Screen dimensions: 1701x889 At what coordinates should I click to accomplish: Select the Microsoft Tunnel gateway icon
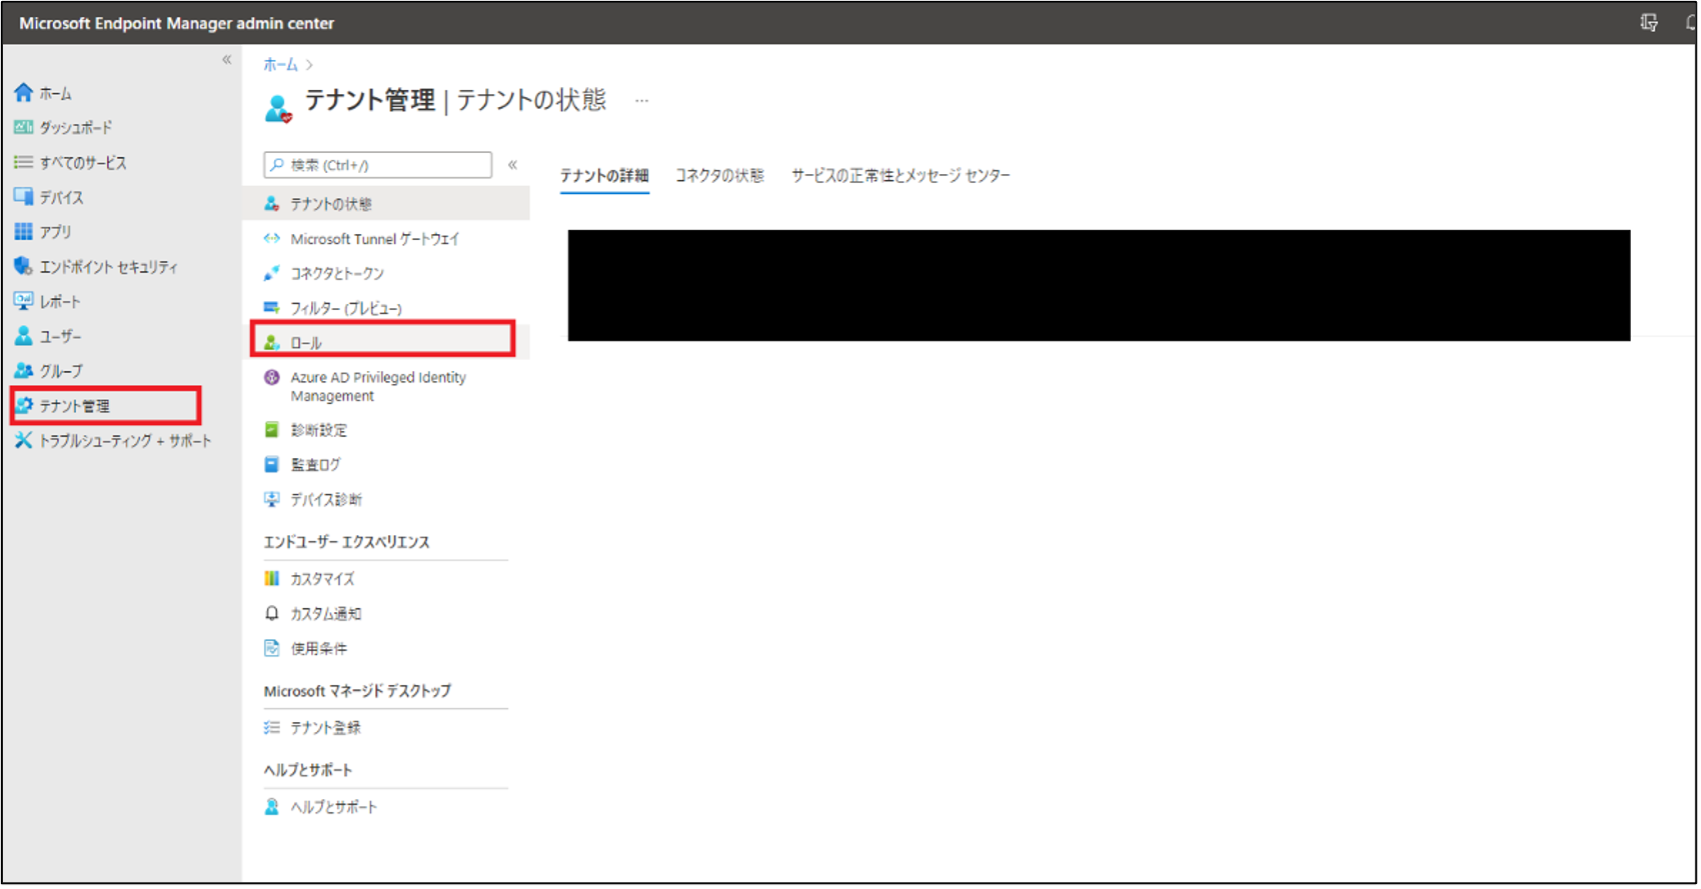point(272,239)
